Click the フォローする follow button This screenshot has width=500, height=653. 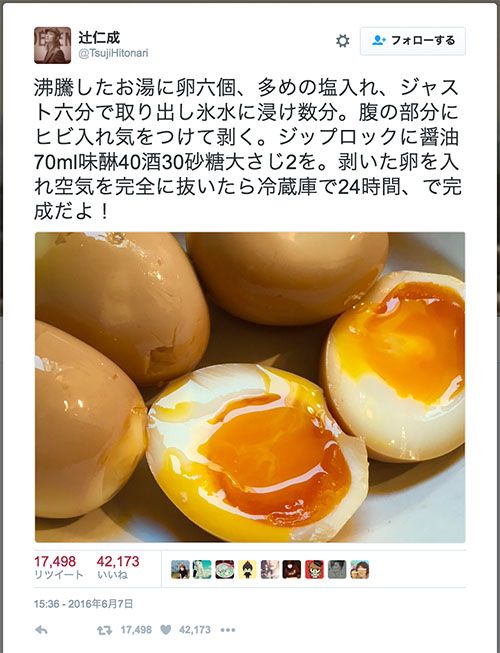(413, 41)
